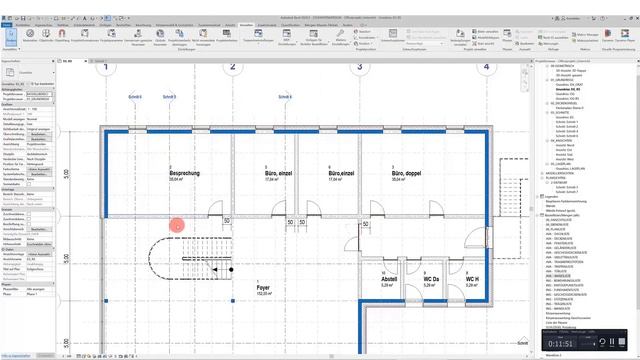
Task: Click Bearbeiten button for Überschreibungen Sichtbarkeit
Action: click(x=39, y=134)
